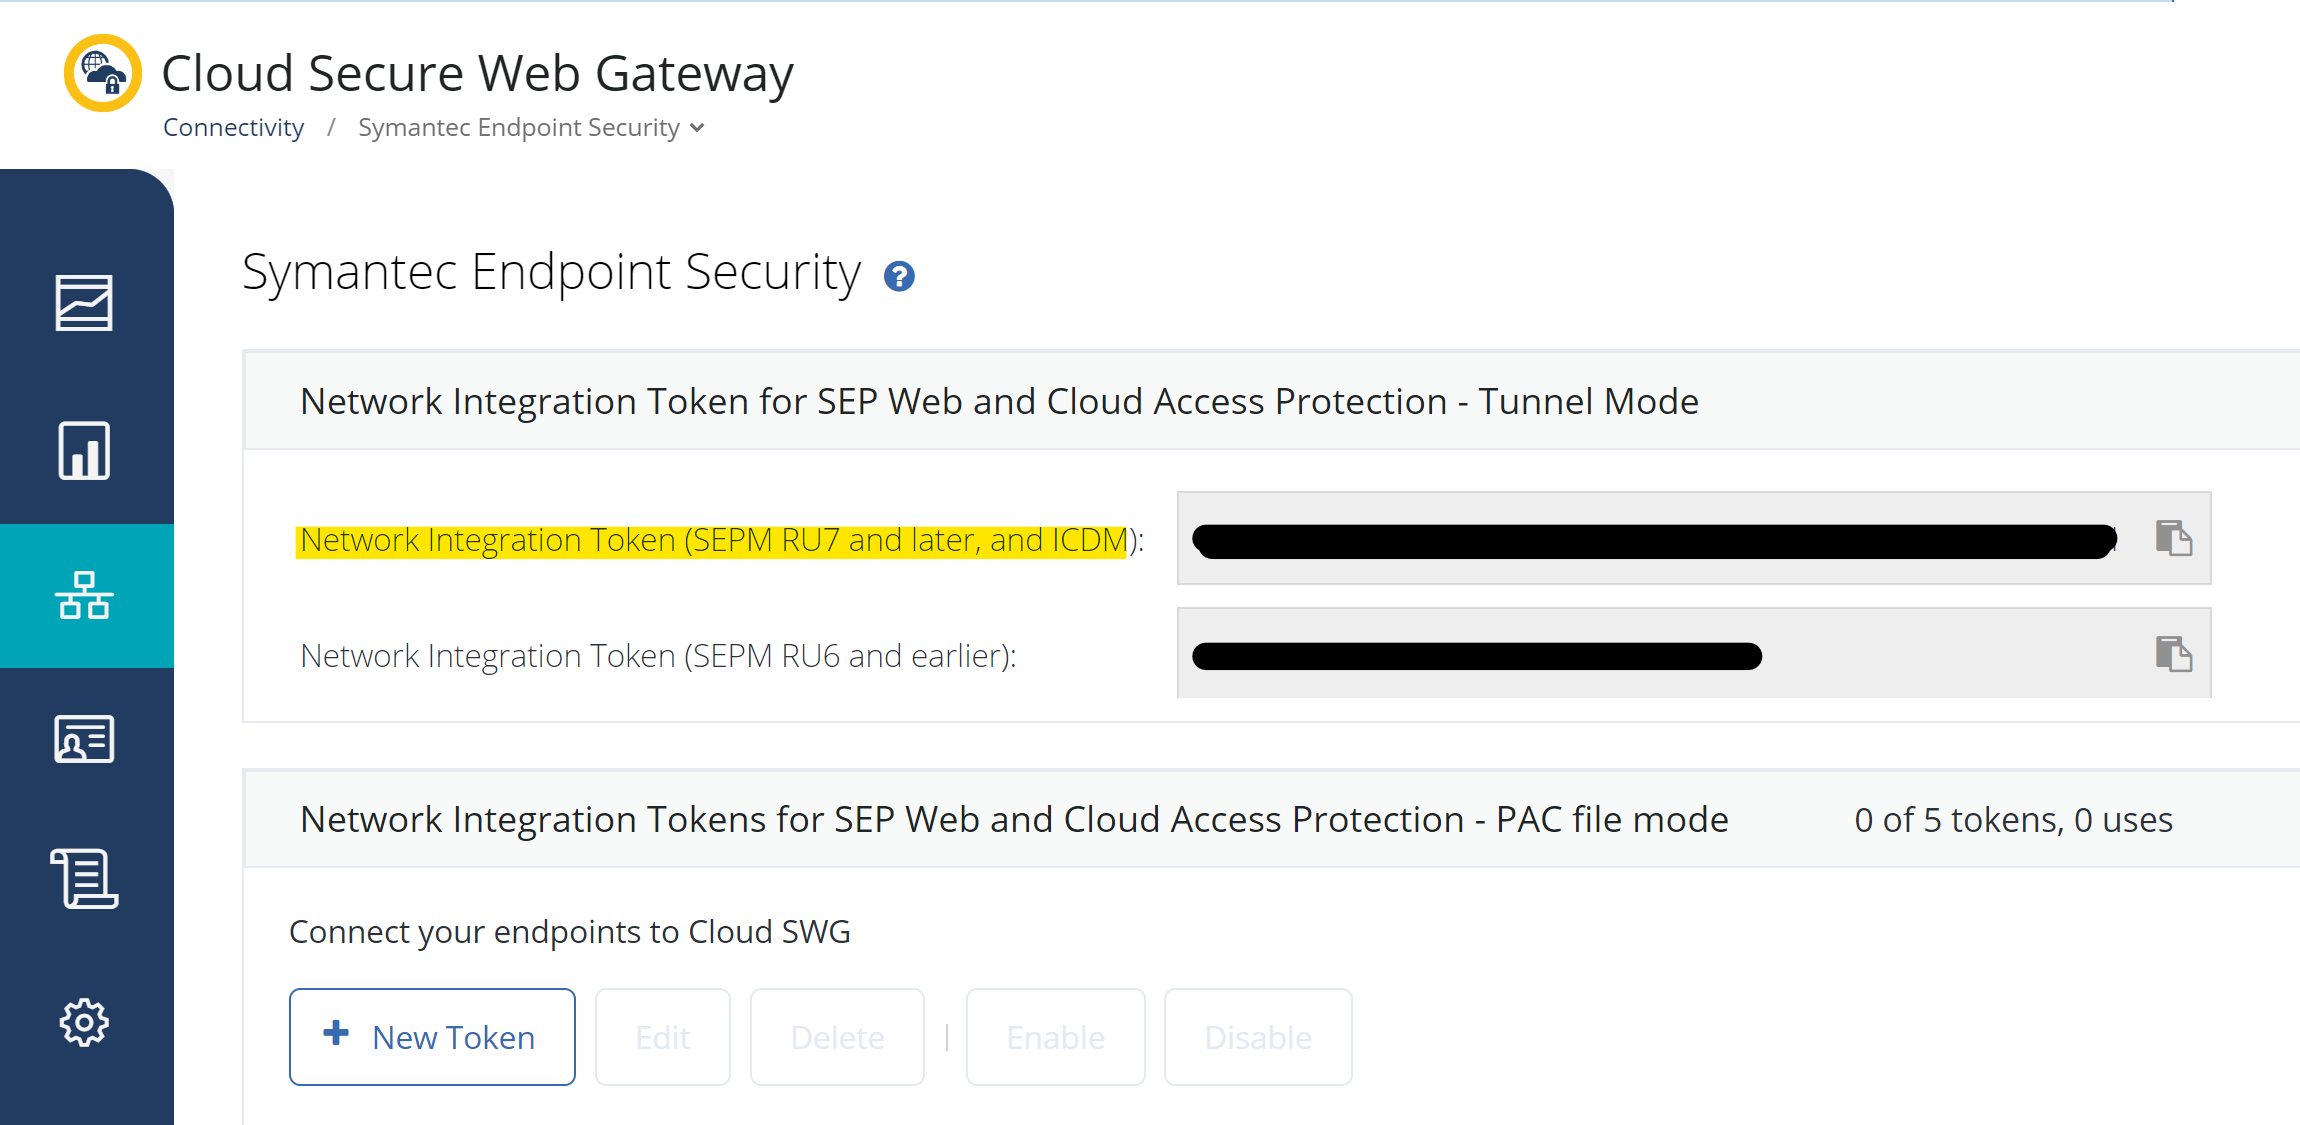Click the RU7 and later token field
This screenshot has width=2300, height=1125.
(x=1655, y=540)
